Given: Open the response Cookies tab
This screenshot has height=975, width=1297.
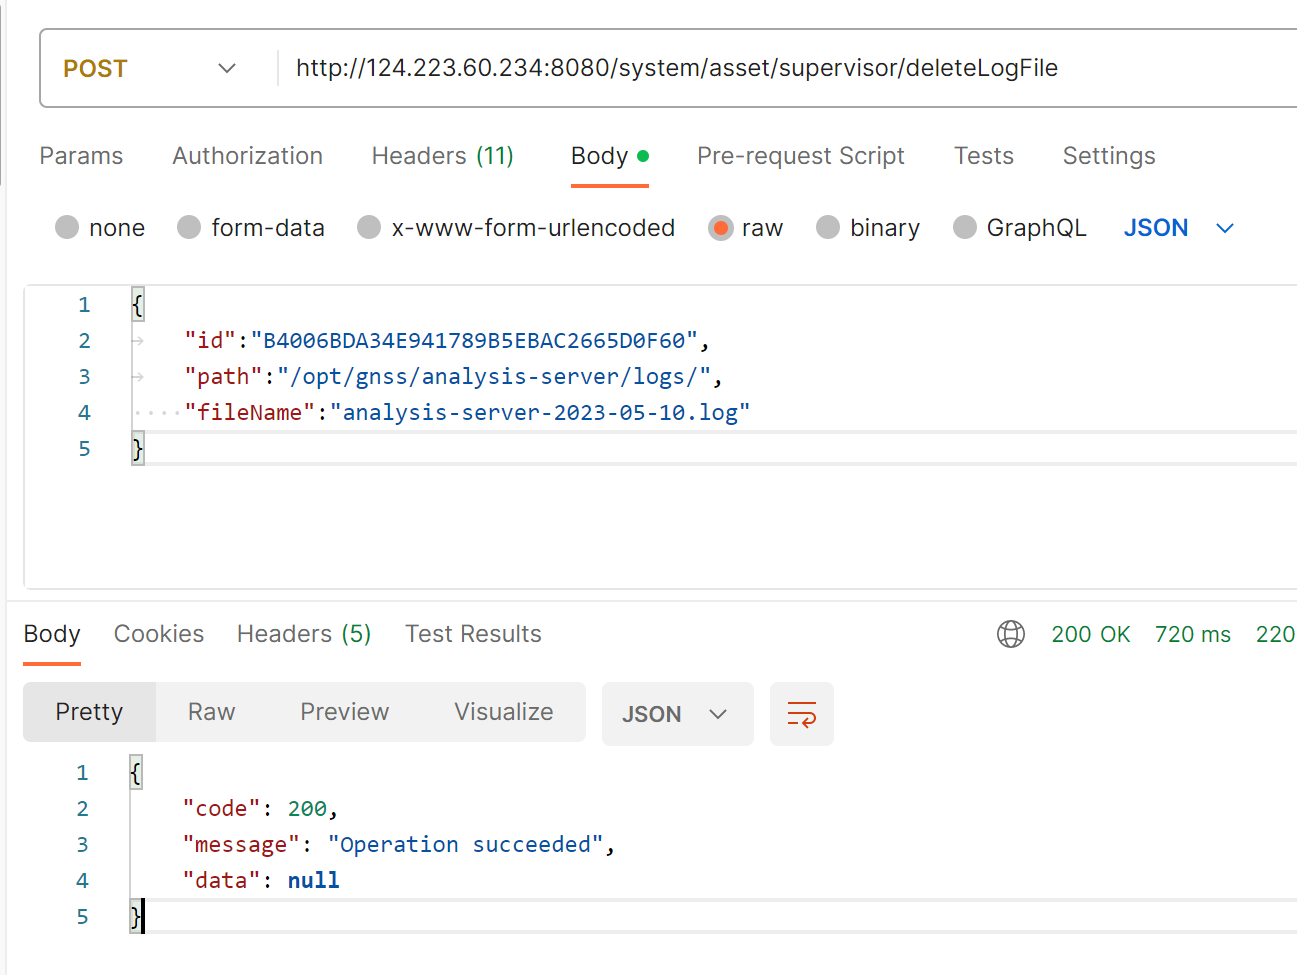Looking at the screenshot, I should coord(158,634).
